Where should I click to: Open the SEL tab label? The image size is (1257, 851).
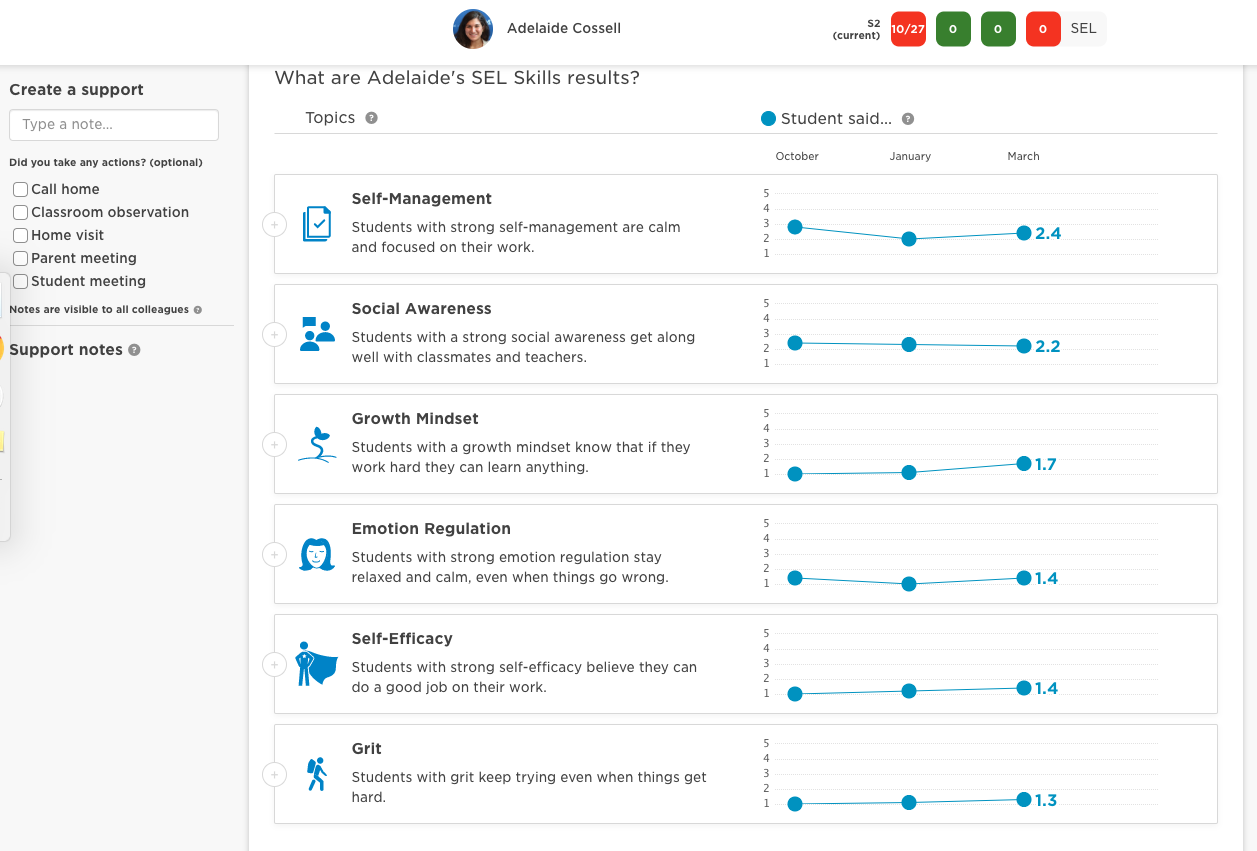pos(1084,29)
